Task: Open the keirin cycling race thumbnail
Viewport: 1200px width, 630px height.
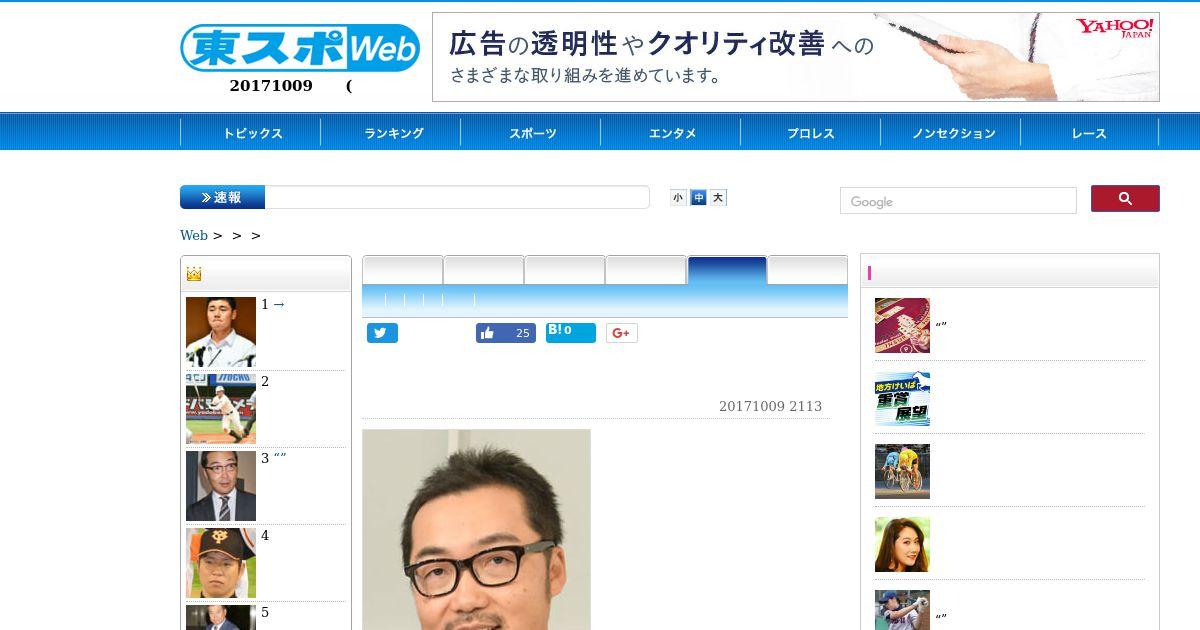Action: (902, 471)
